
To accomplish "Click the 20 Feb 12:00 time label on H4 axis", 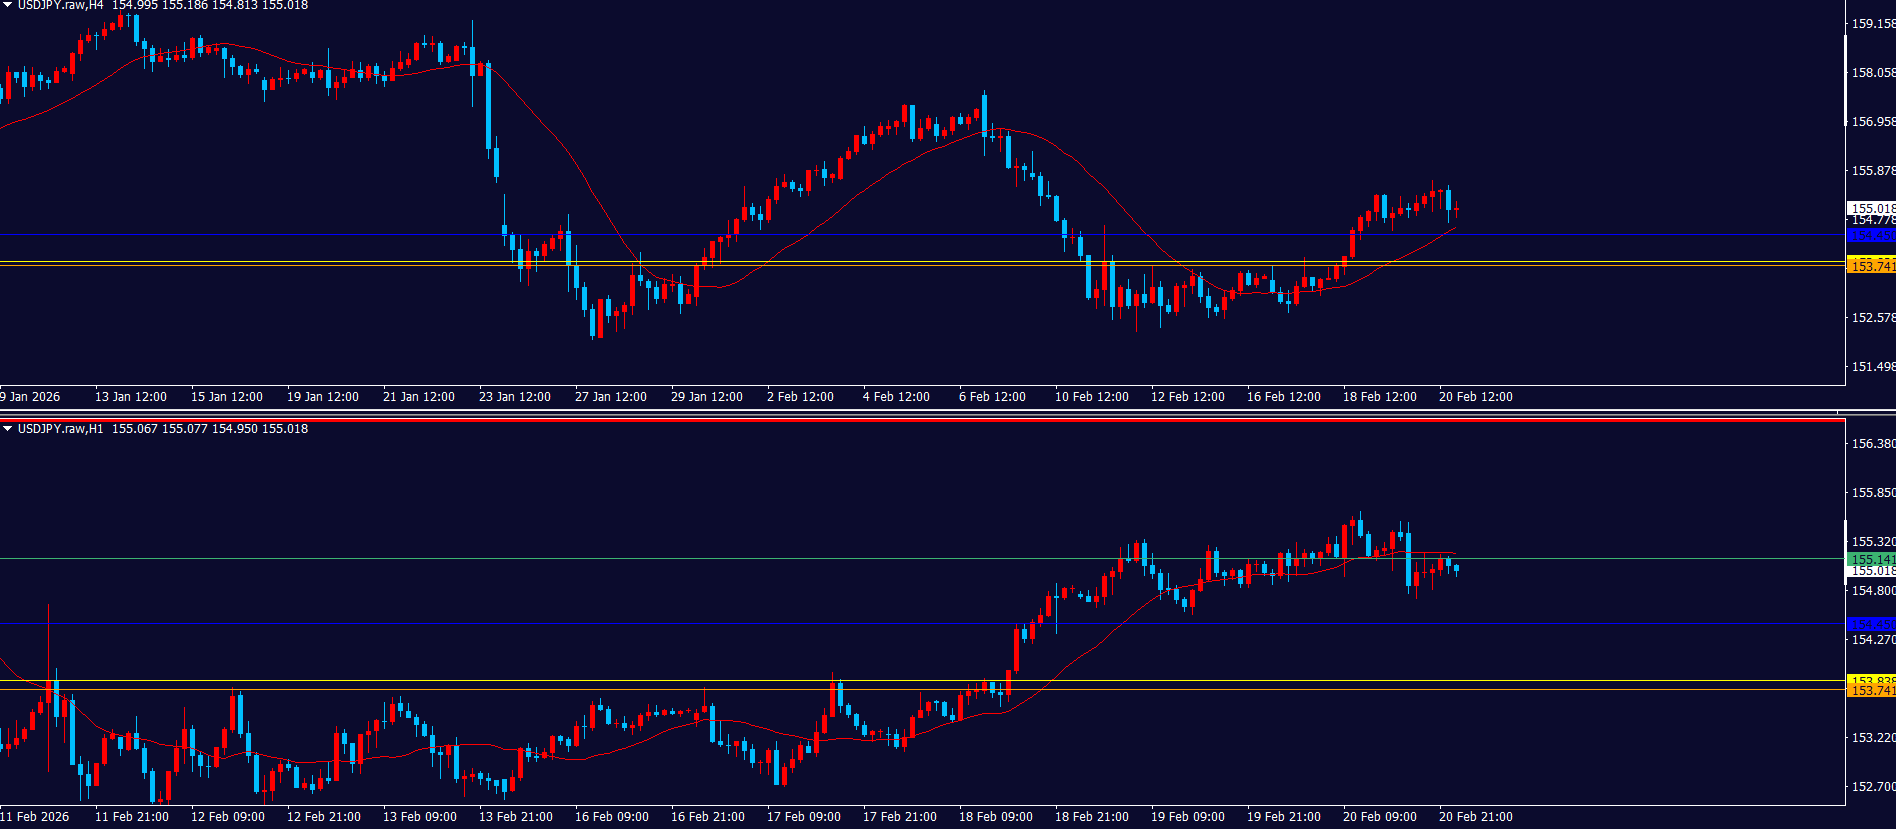I will coord(1475,397).
